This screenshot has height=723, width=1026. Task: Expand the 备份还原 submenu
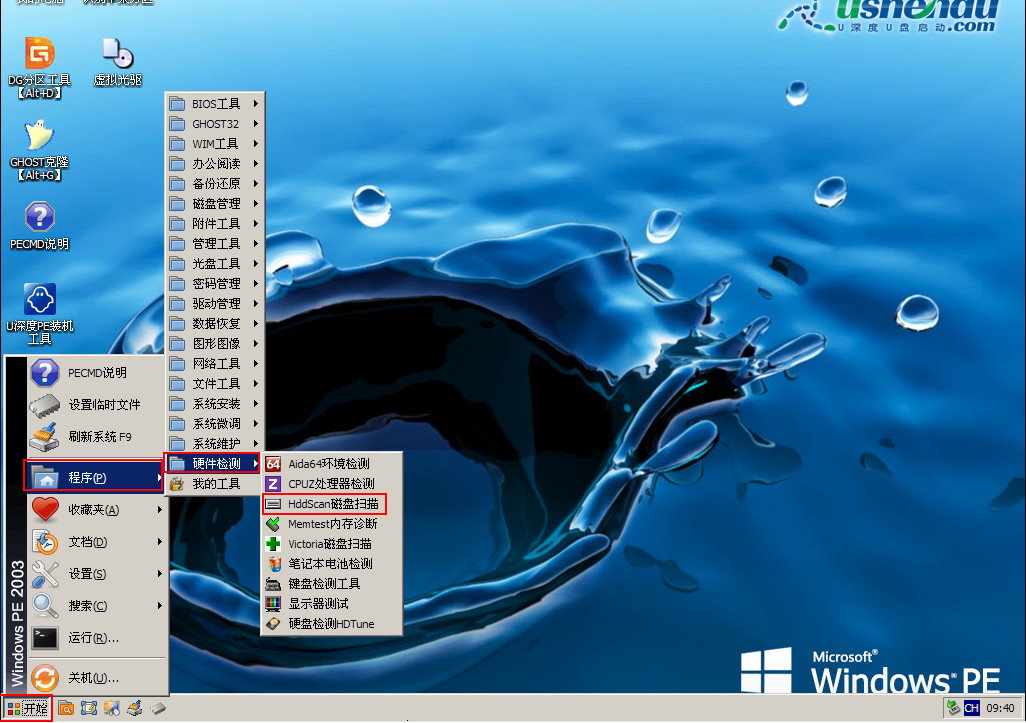pos(215,184)
